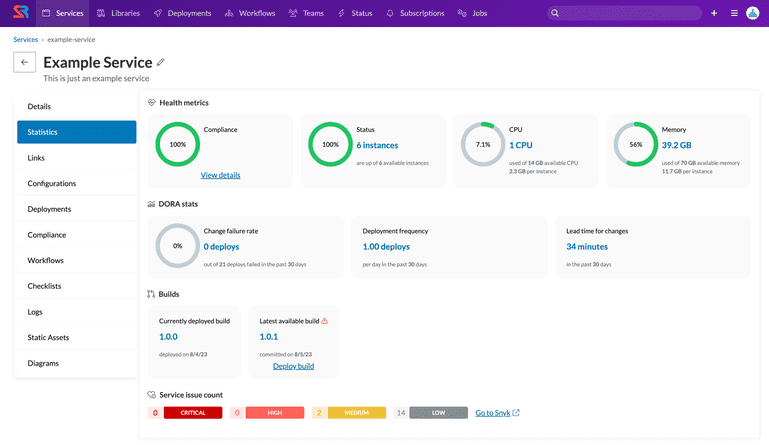Click the Workflows icon in the navbar
Image resolution: width=769 pixels, height=445 pixels.
pyautogui.click(x=229, y=13)
